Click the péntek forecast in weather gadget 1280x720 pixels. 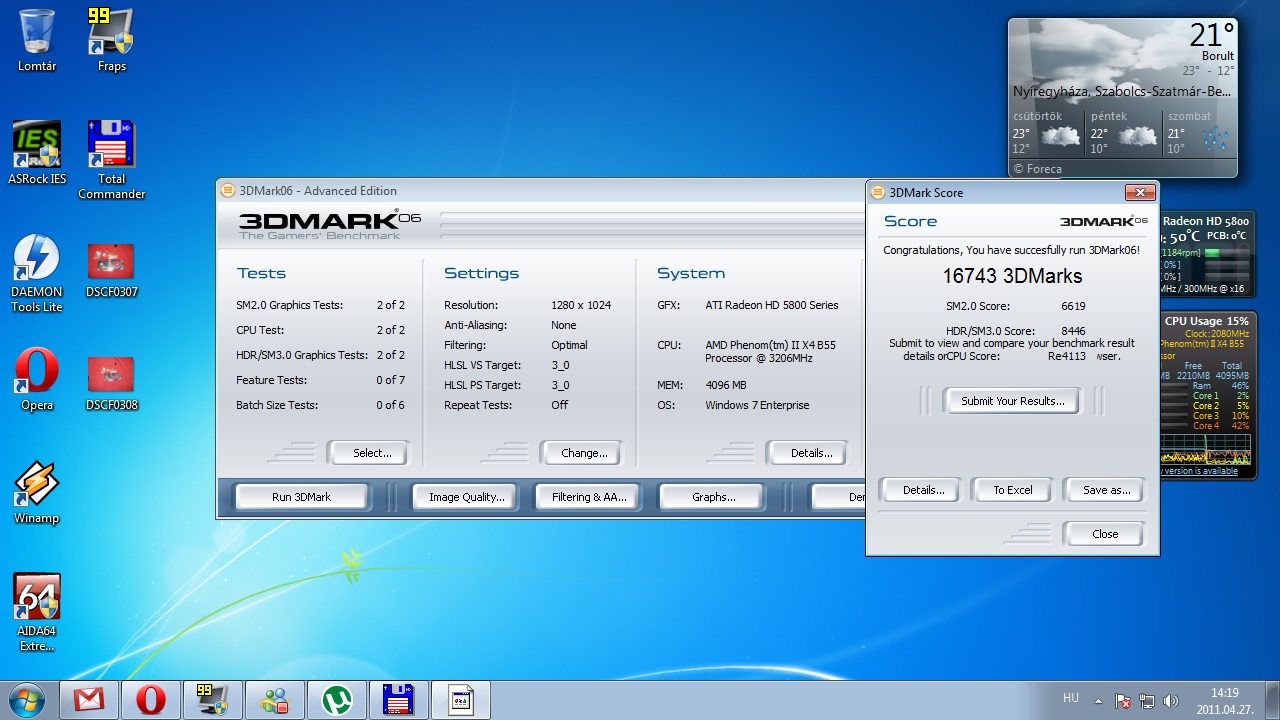click(x=1124, y=133)
